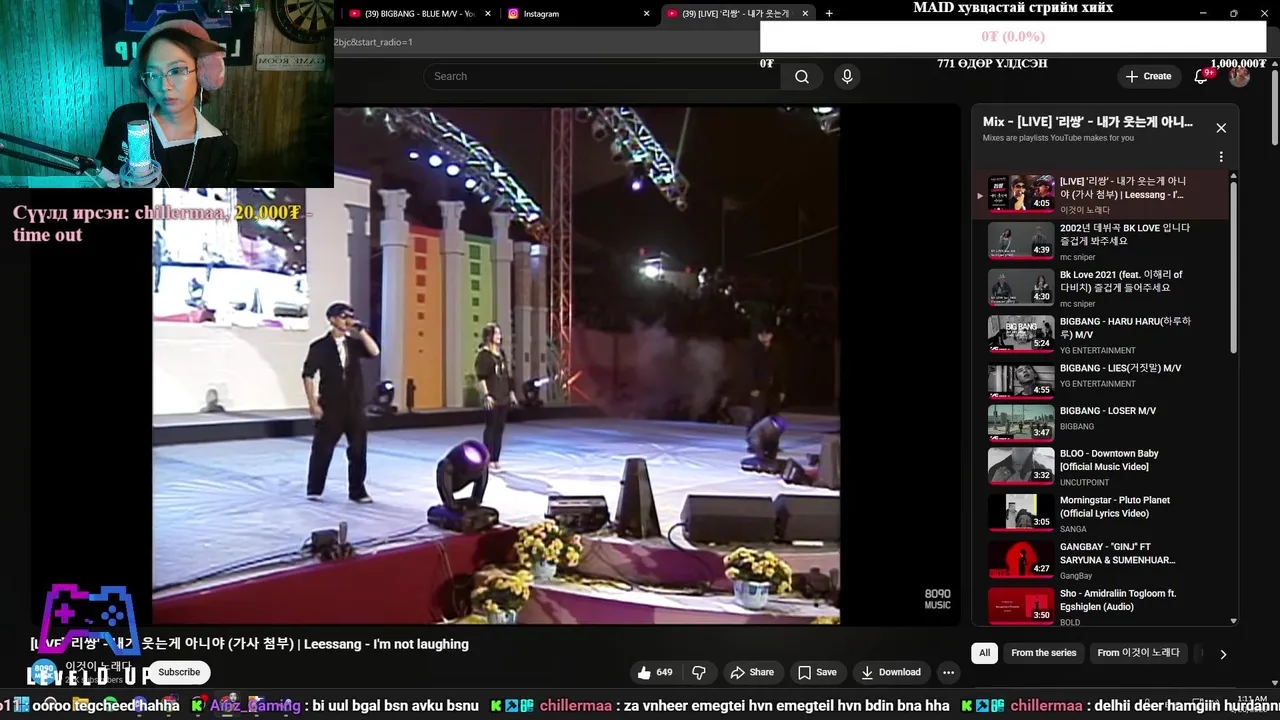
Task: Open the account avatar menu
Action: click(x=1239, y=76)
